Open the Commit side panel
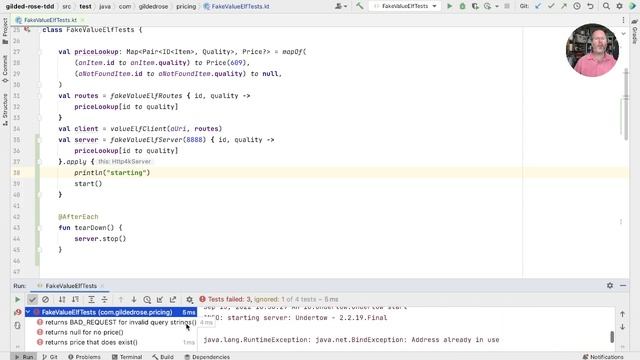The height and width of the screenshot is (360, 640). 5,69
